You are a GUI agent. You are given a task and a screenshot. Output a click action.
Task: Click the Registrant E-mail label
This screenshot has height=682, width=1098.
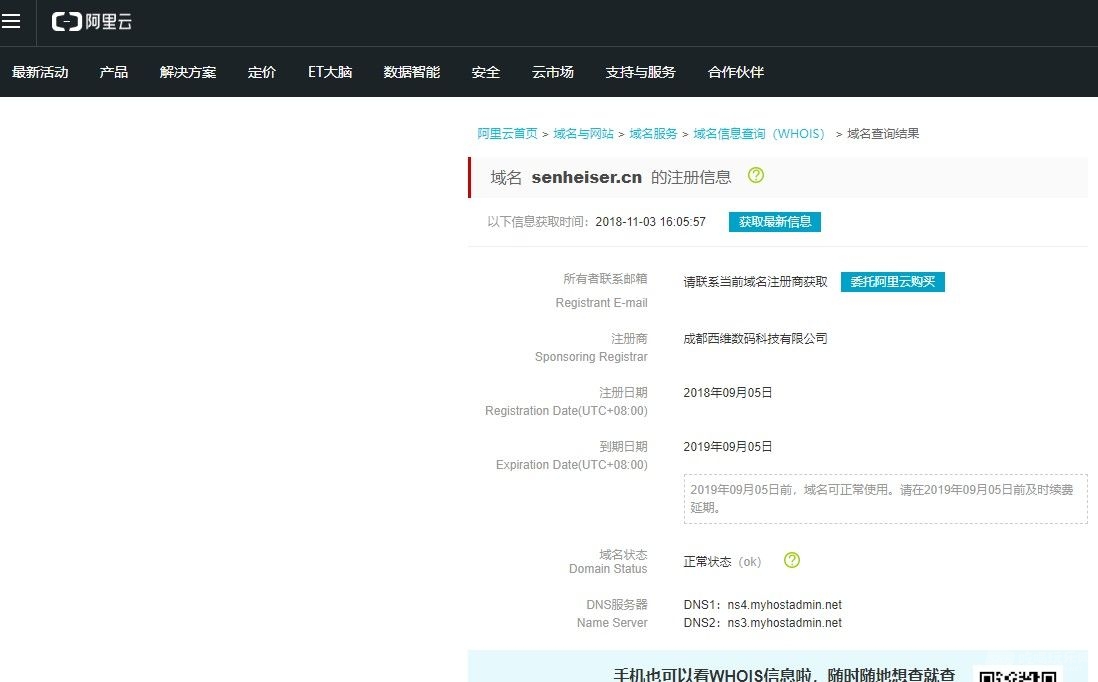[601, 302]
